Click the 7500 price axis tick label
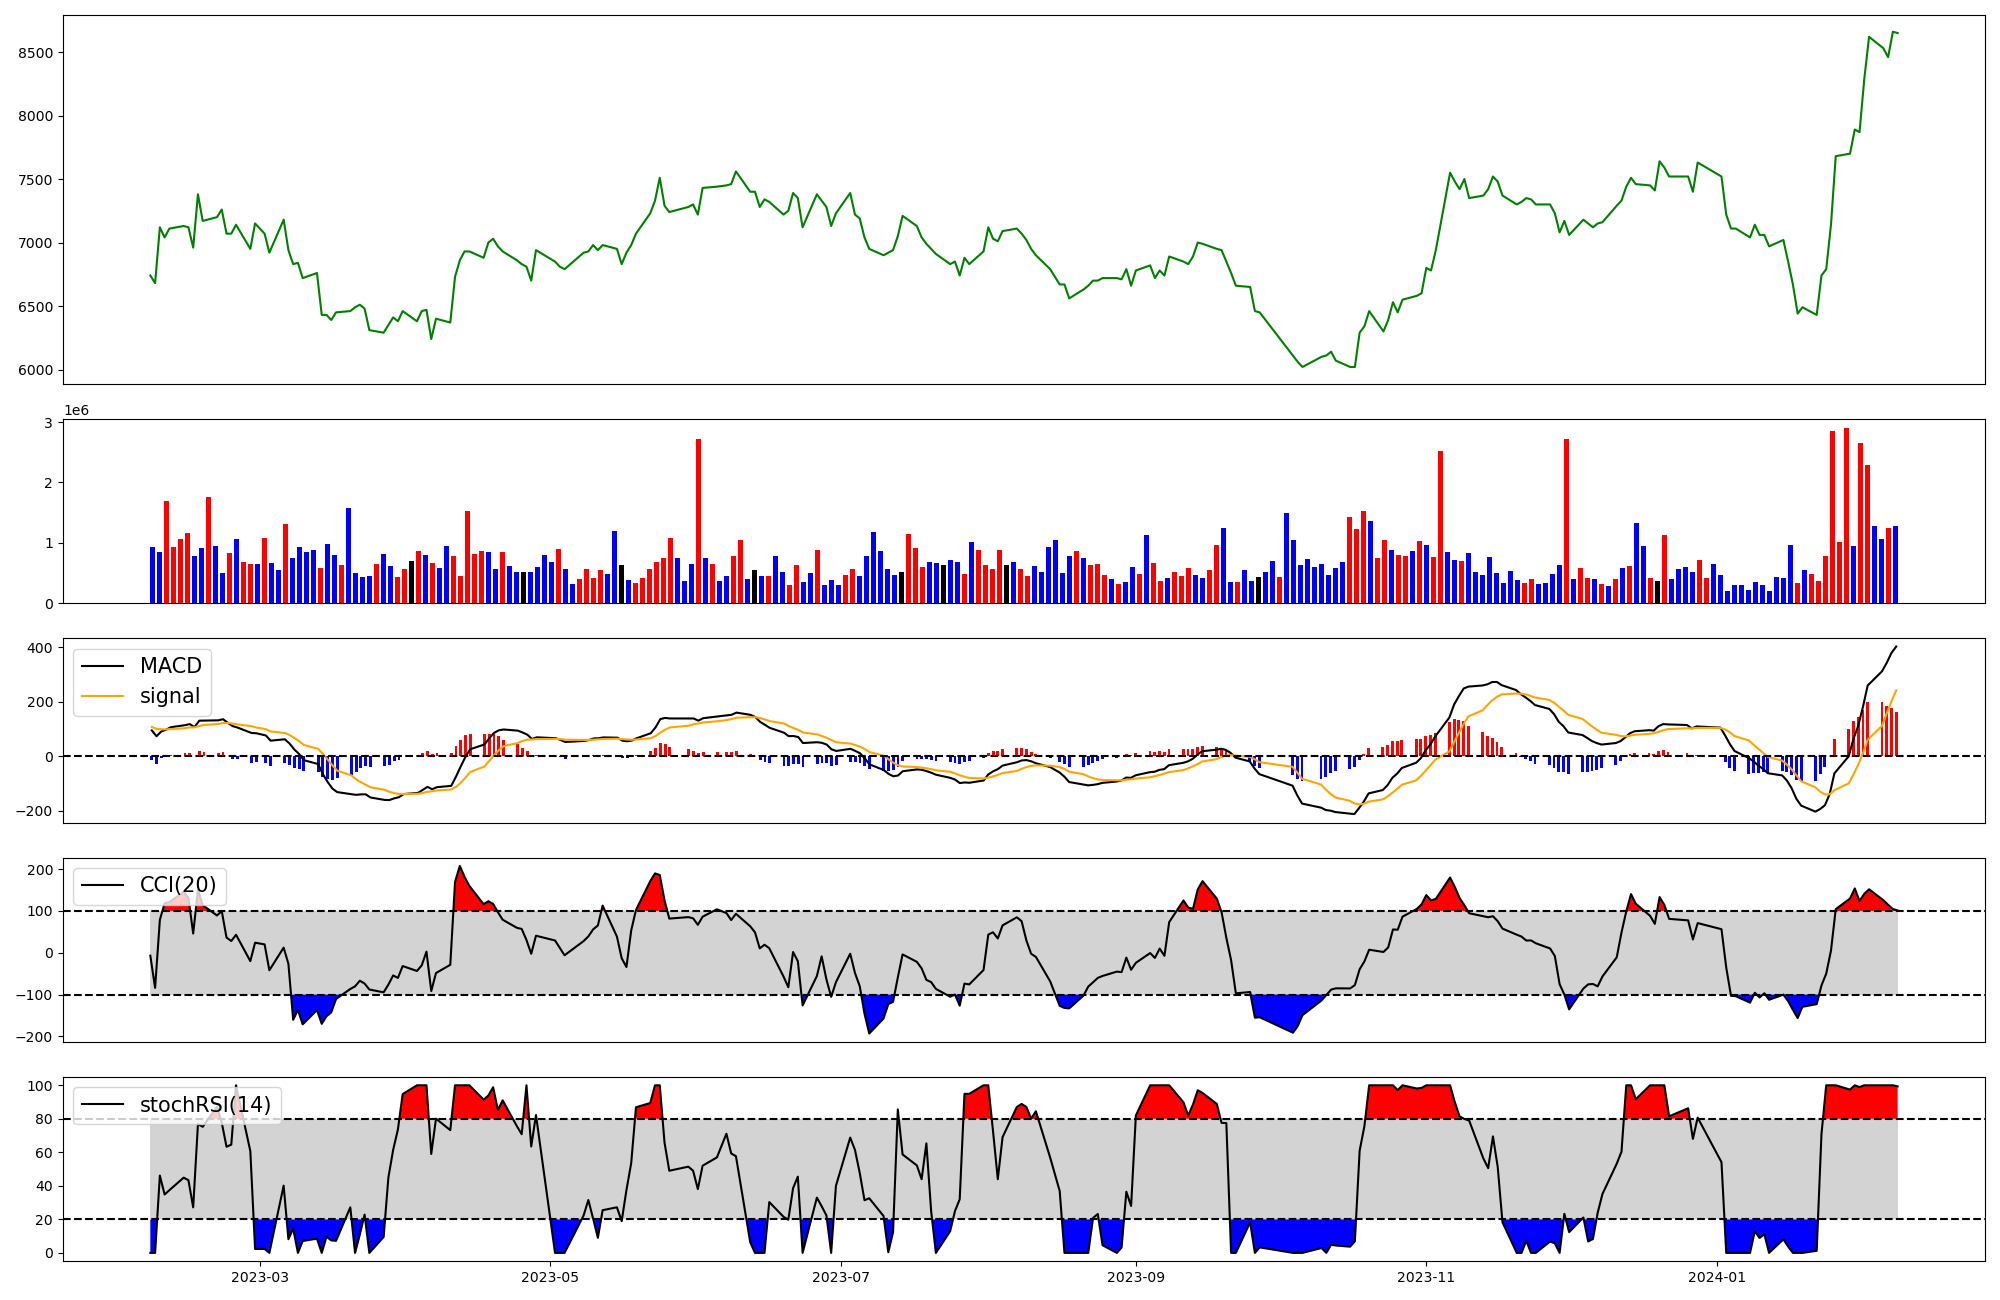This screenshot has width=2000, height=1300. (x=35, y=180)
